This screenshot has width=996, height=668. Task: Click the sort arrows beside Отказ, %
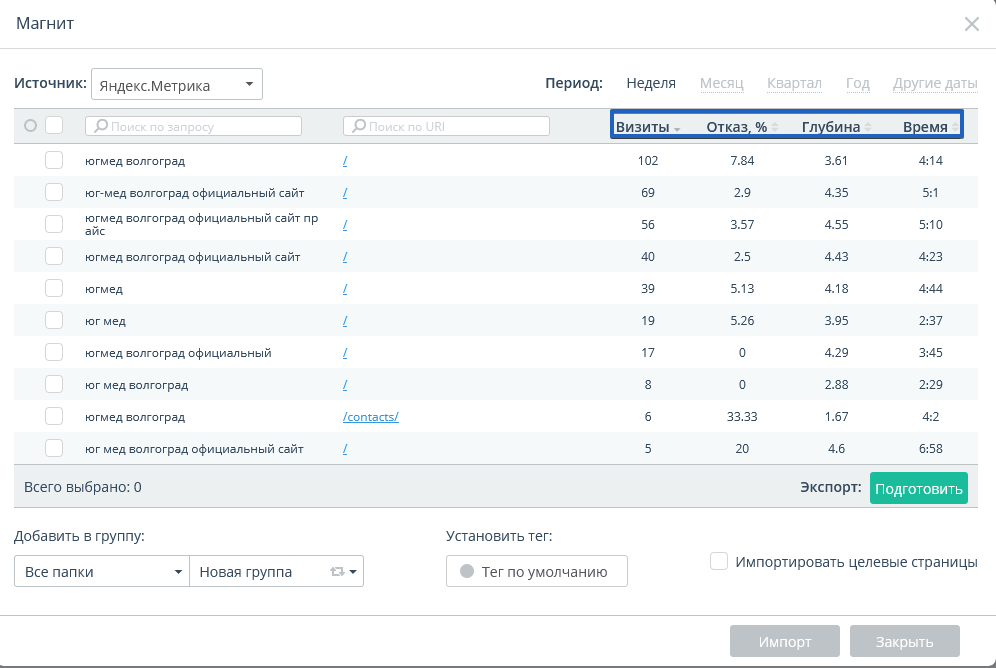tap(776, 127)
